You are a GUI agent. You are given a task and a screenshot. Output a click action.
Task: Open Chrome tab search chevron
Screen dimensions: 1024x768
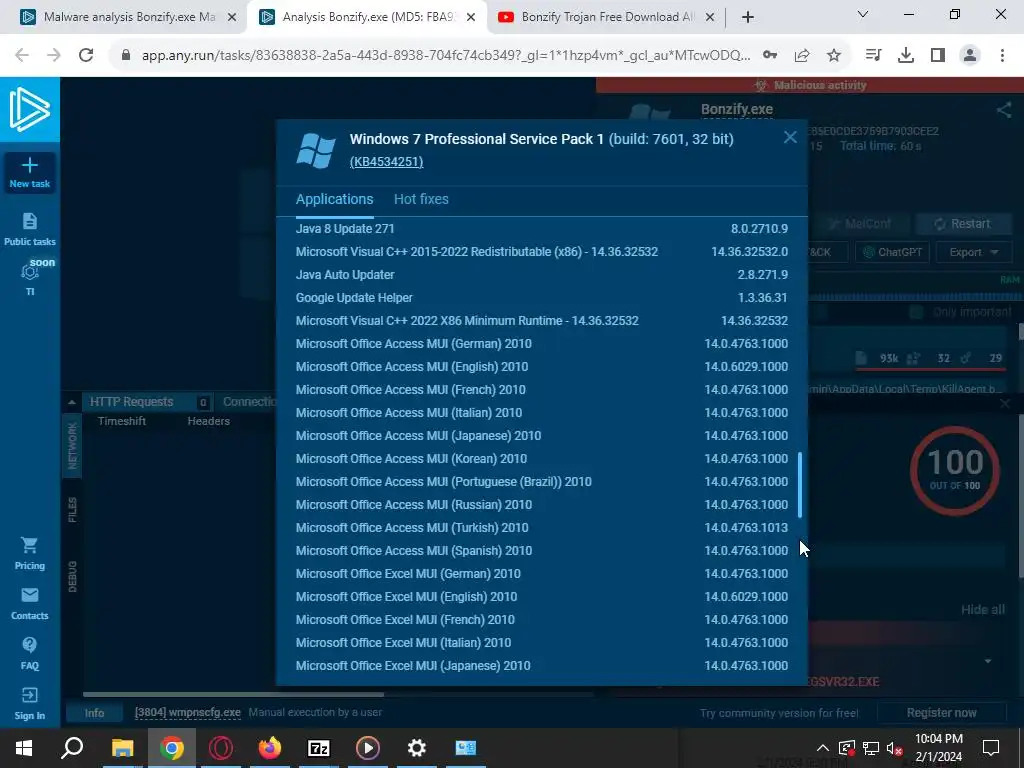point(863,14)
